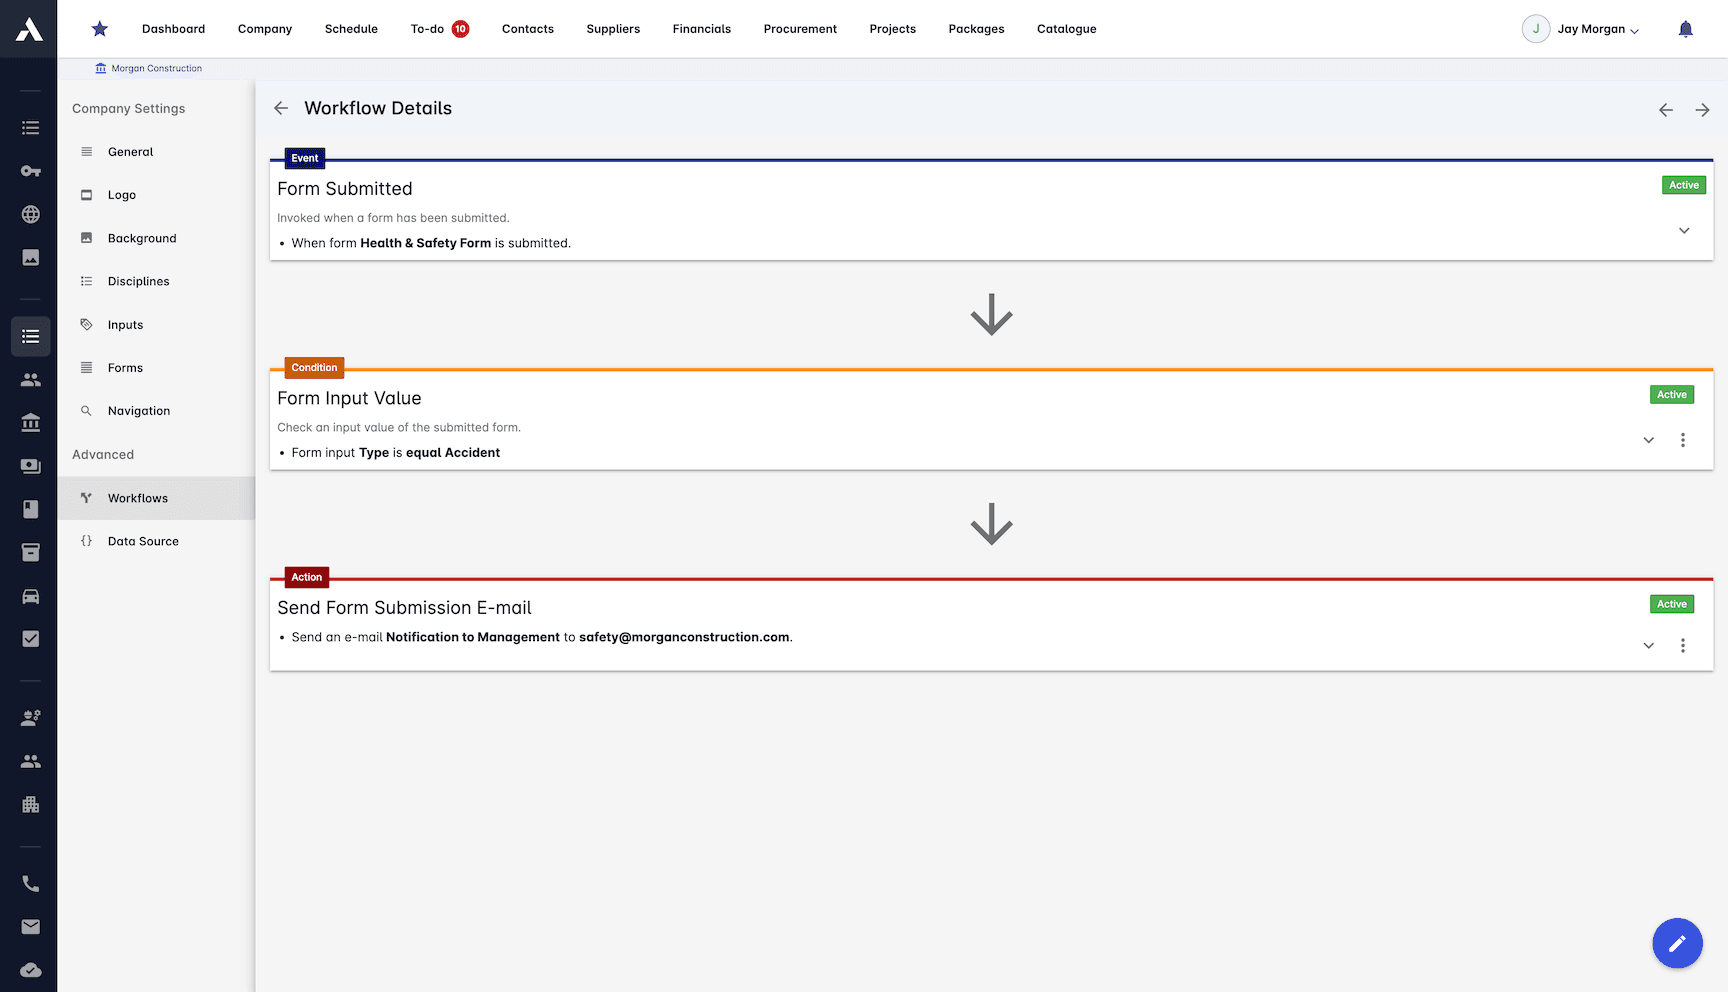Select the globe icon in the left rail
The image size is (1728, 992).
click(29, 214)
